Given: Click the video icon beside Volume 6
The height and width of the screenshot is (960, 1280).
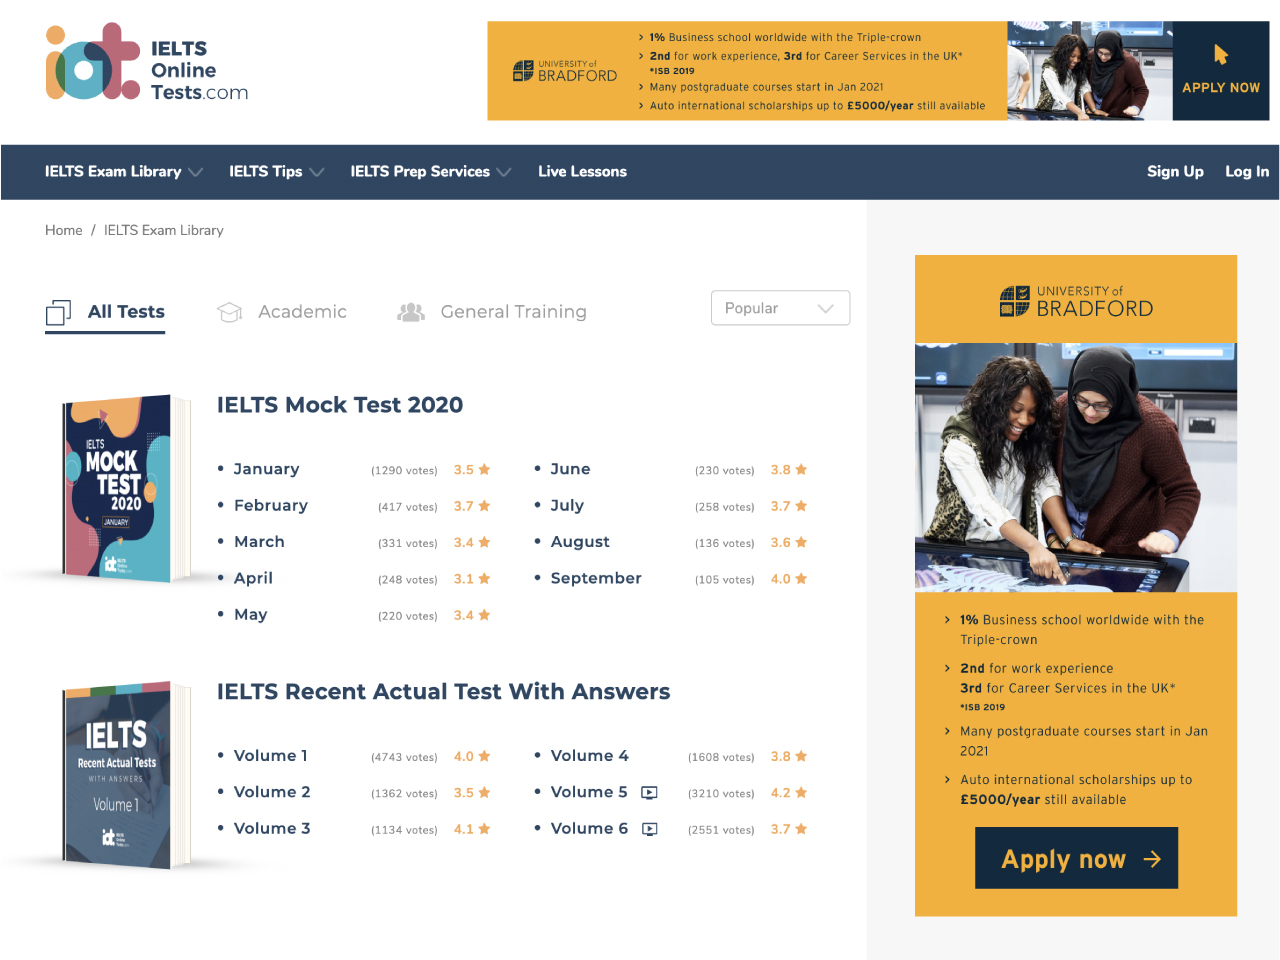Looking at the screenshot, I should coord(650,829).
